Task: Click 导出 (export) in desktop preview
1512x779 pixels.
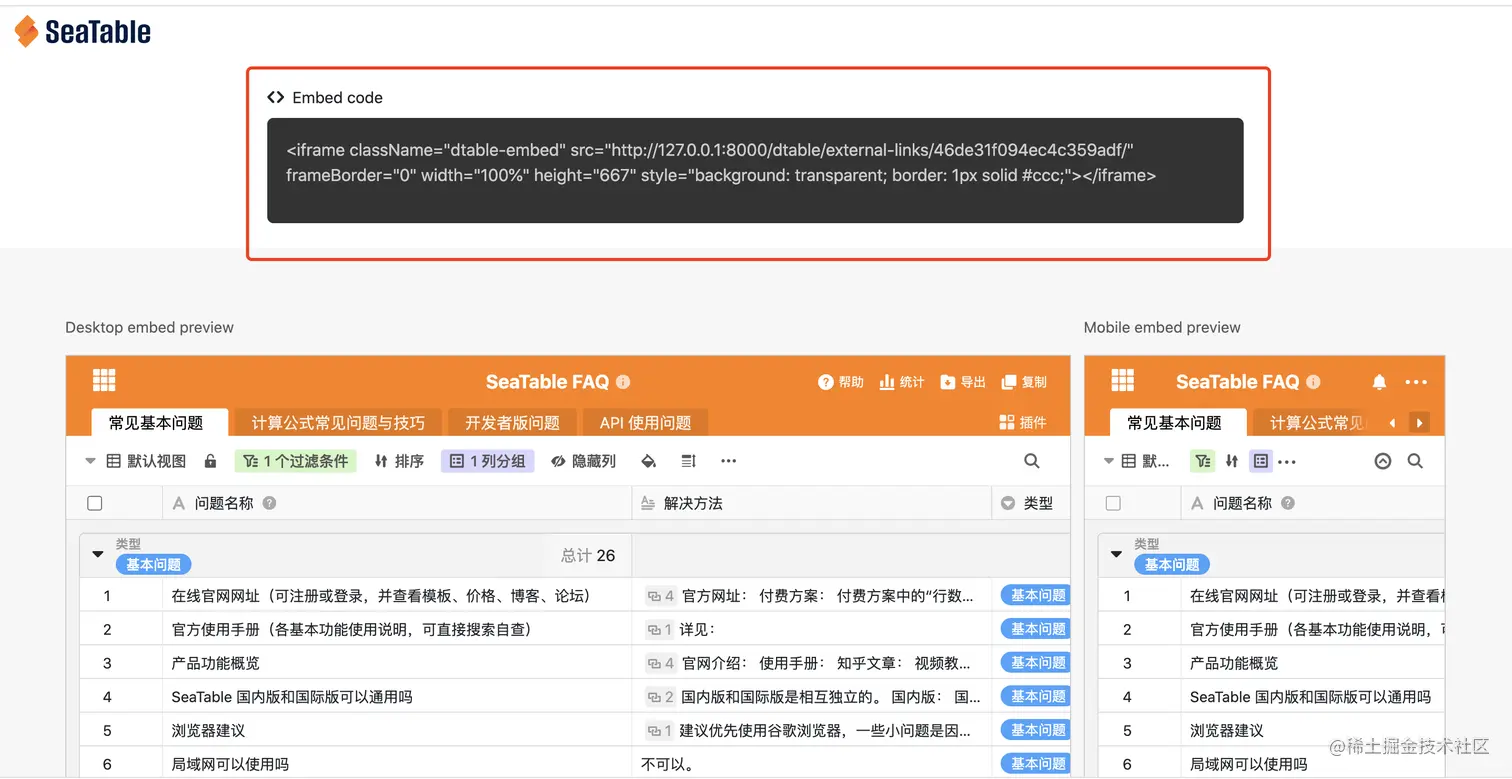Action: (x=963, y=382)
